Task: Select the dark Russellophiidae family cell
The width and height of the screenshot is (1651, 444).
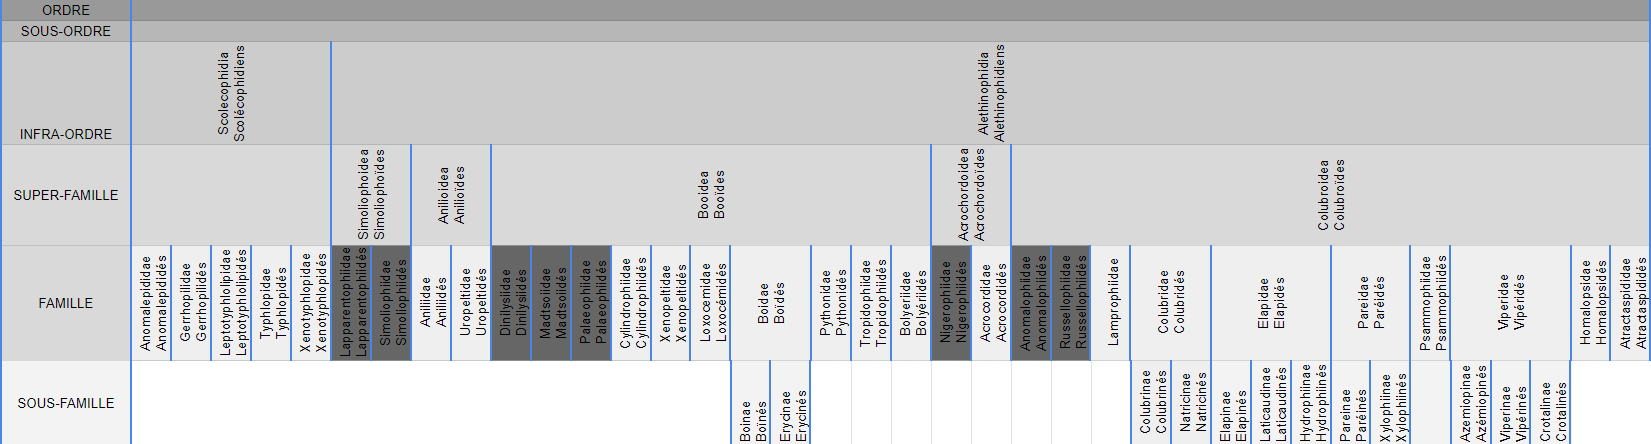Action: tap(1071, 303)
